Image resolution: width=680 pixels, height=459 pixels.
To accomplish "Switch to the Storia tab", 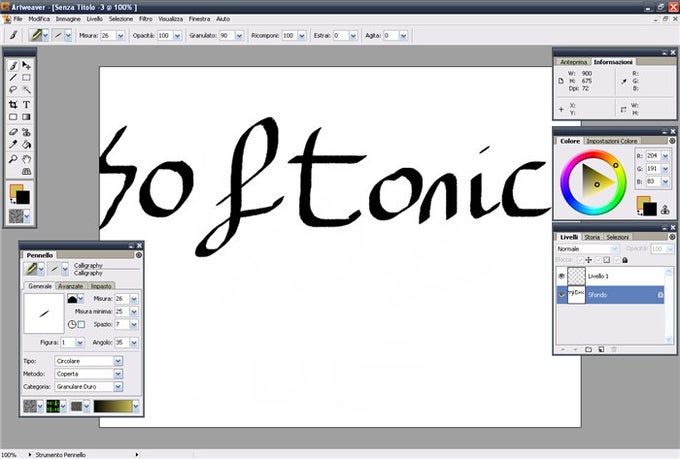I will pyautogui.click(x=592, y=237).
